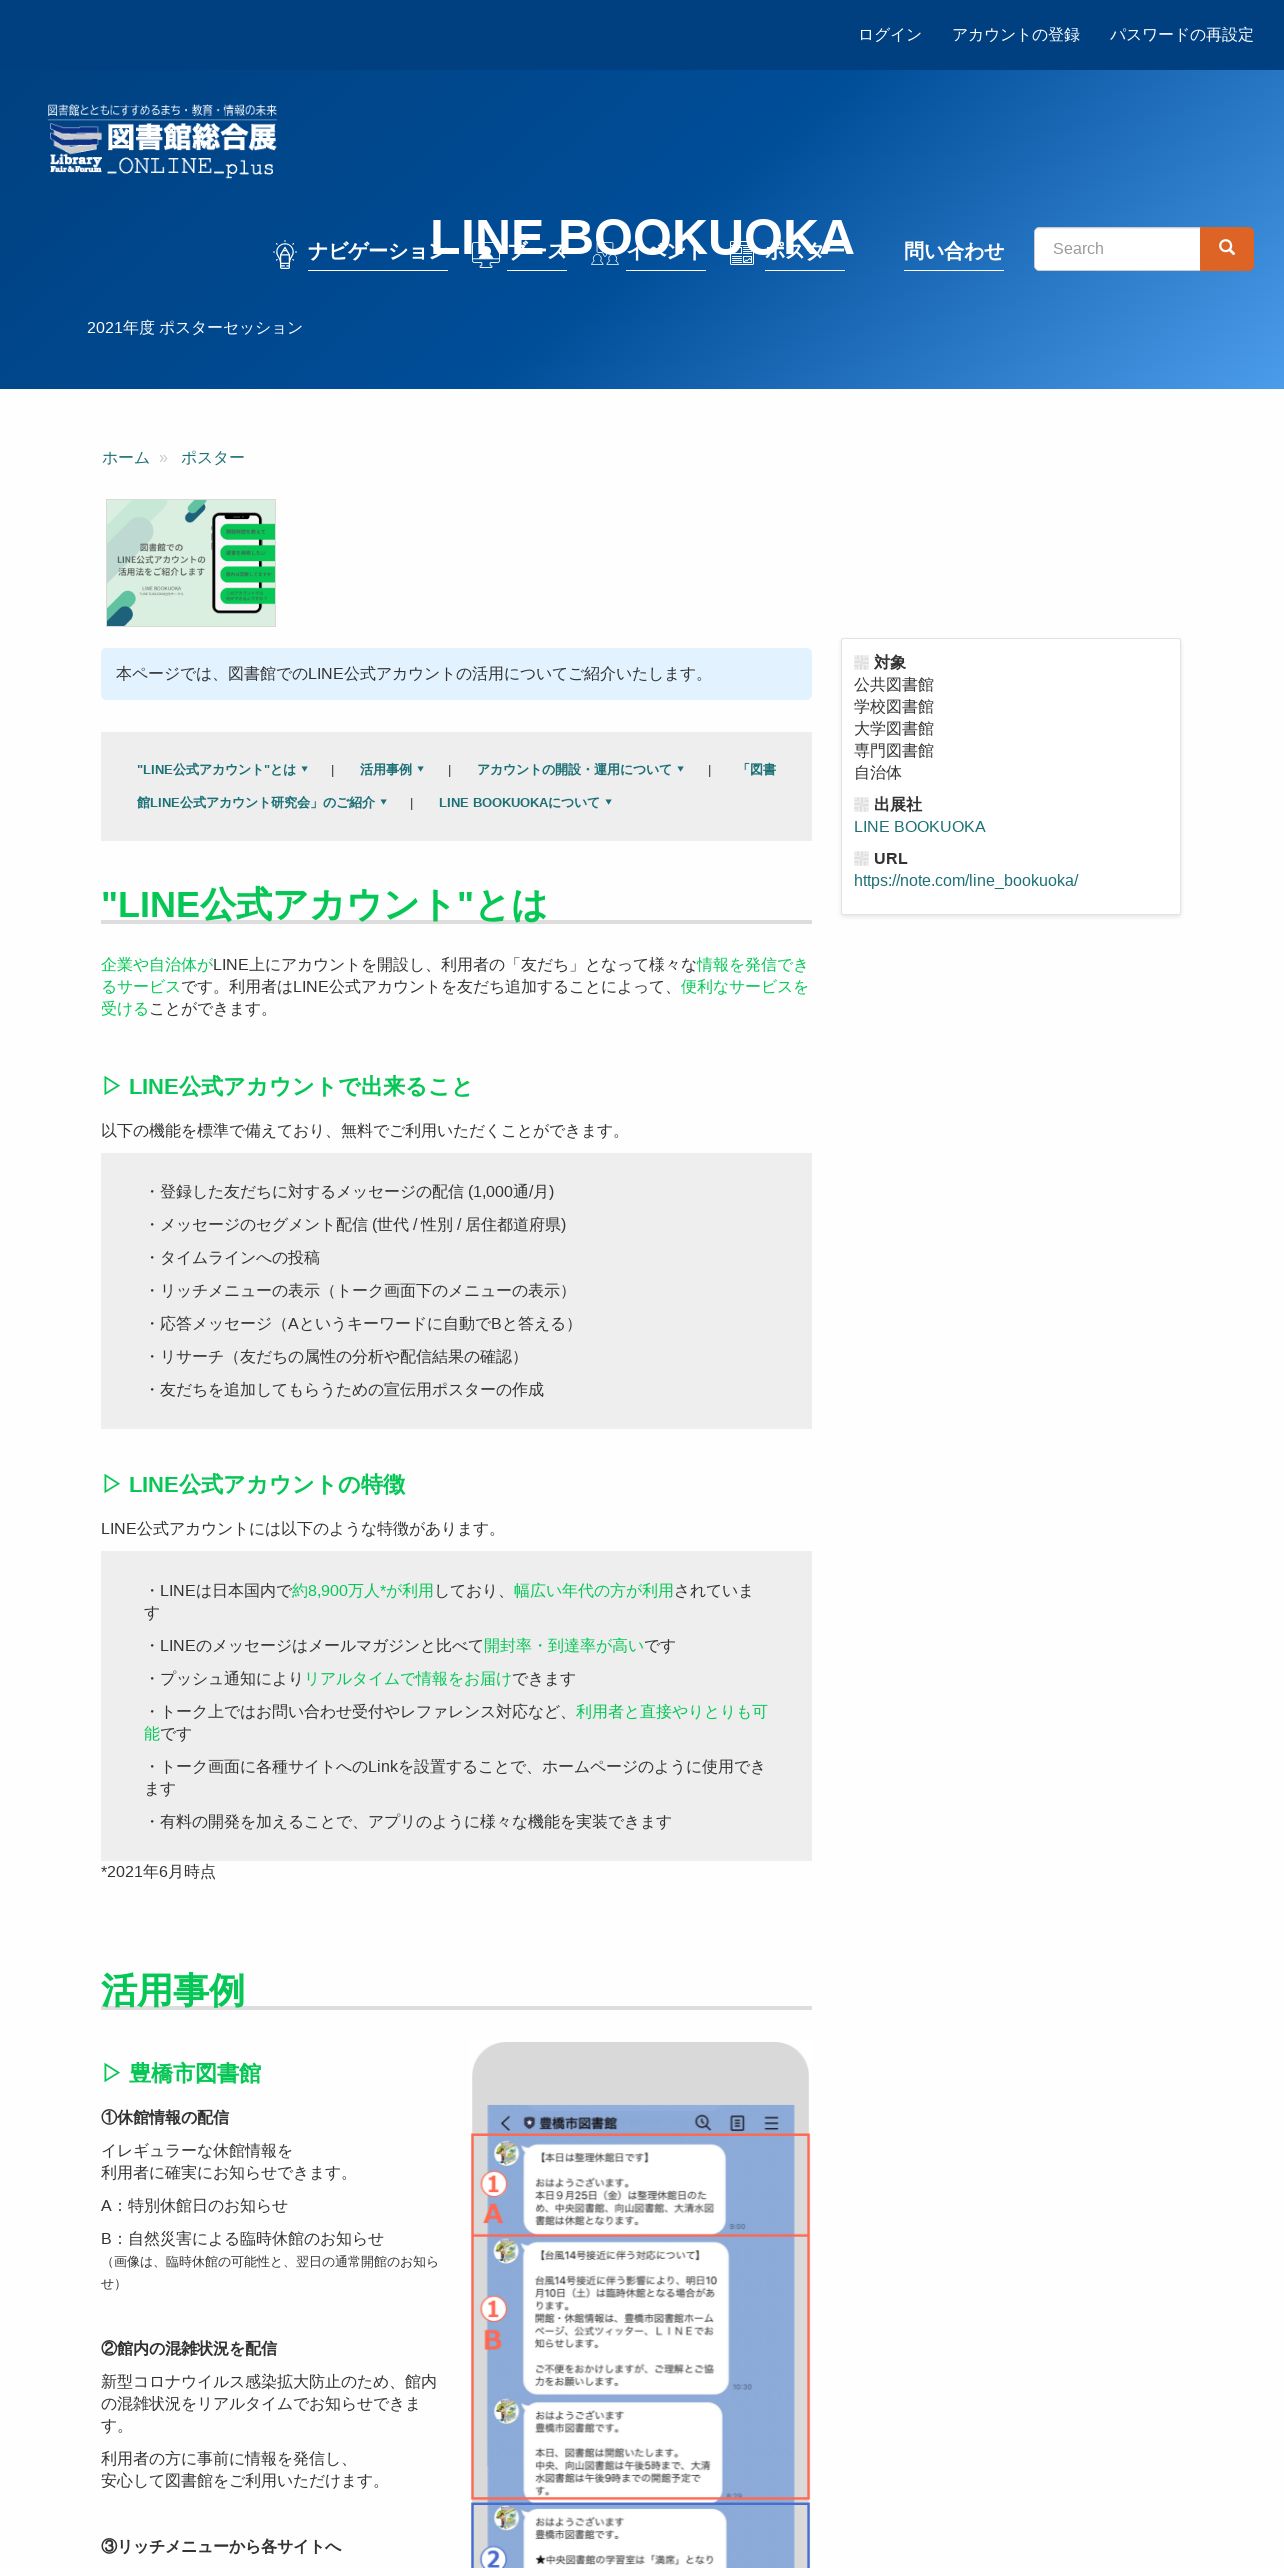Click the people icon beside イベント
The image size is (1284, 2568).
click(x=604, y=255)
